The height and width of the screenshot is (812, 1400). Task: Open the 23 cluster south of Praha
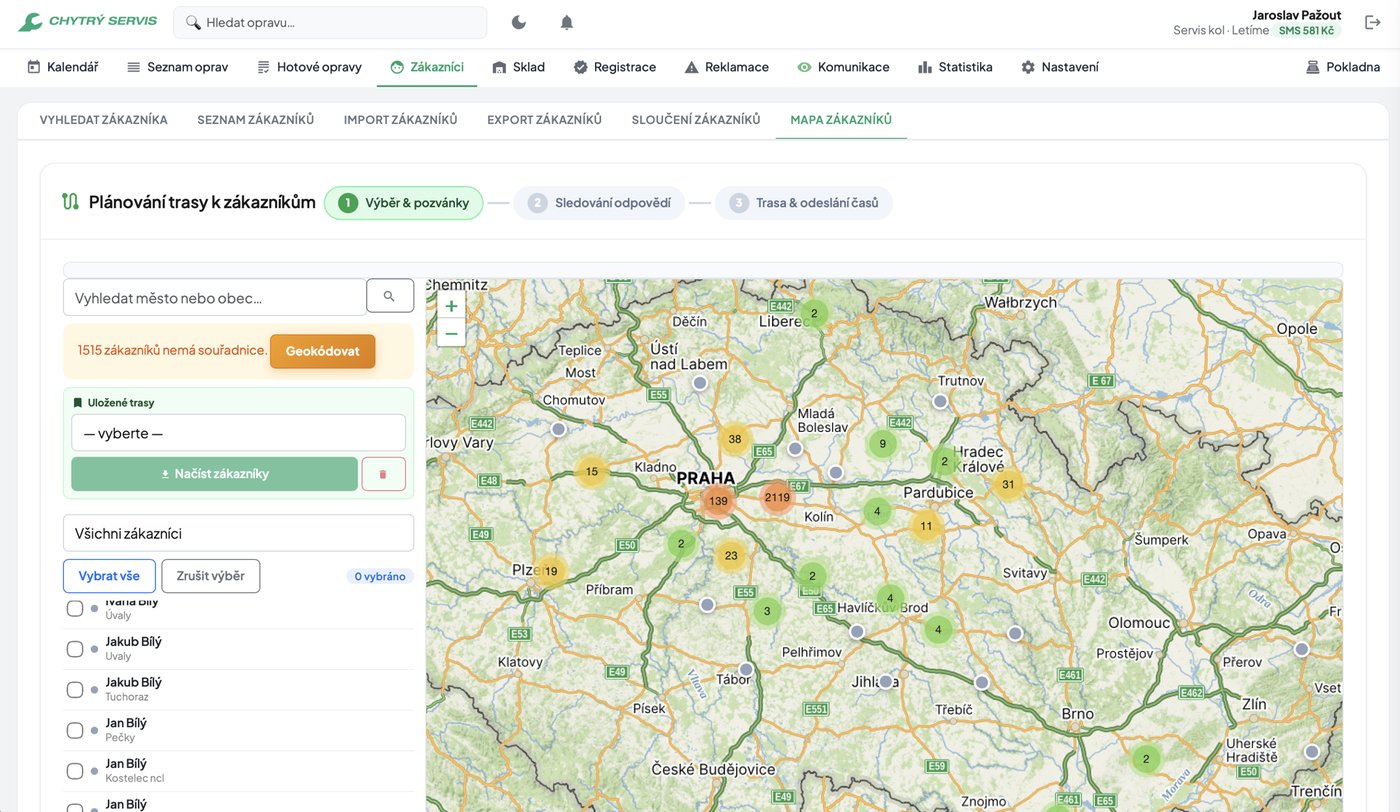tap(731, 555)
